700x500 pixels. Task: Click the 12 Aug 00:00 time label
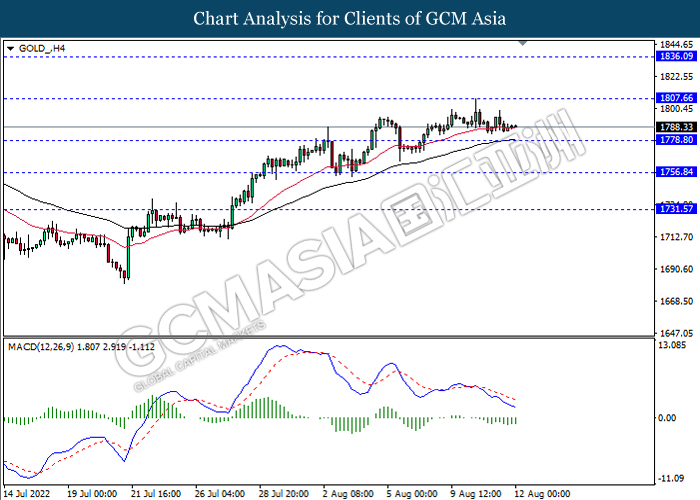click(x=542, y=494)
